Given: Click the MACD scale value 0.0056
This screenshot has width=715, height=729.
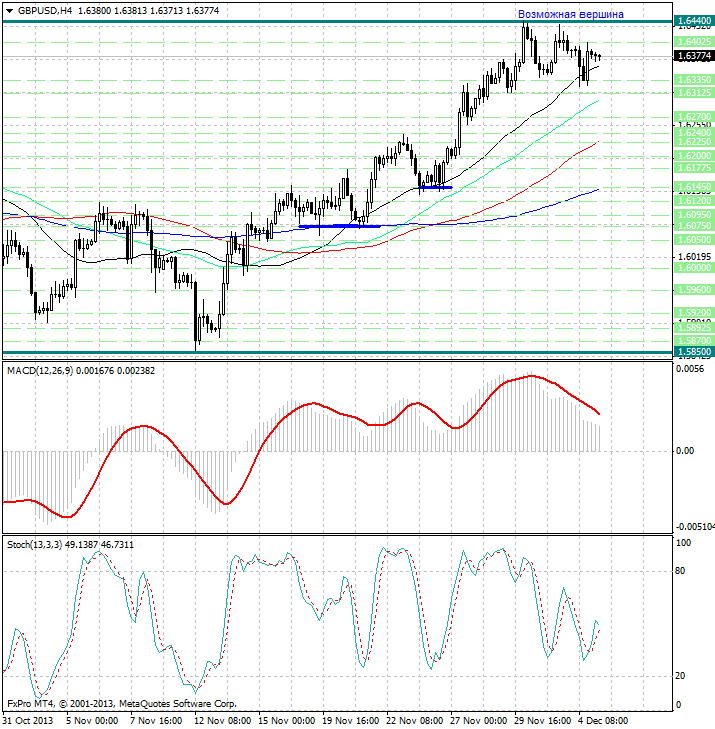Looking at the screenshot, I should pos(690,369).
